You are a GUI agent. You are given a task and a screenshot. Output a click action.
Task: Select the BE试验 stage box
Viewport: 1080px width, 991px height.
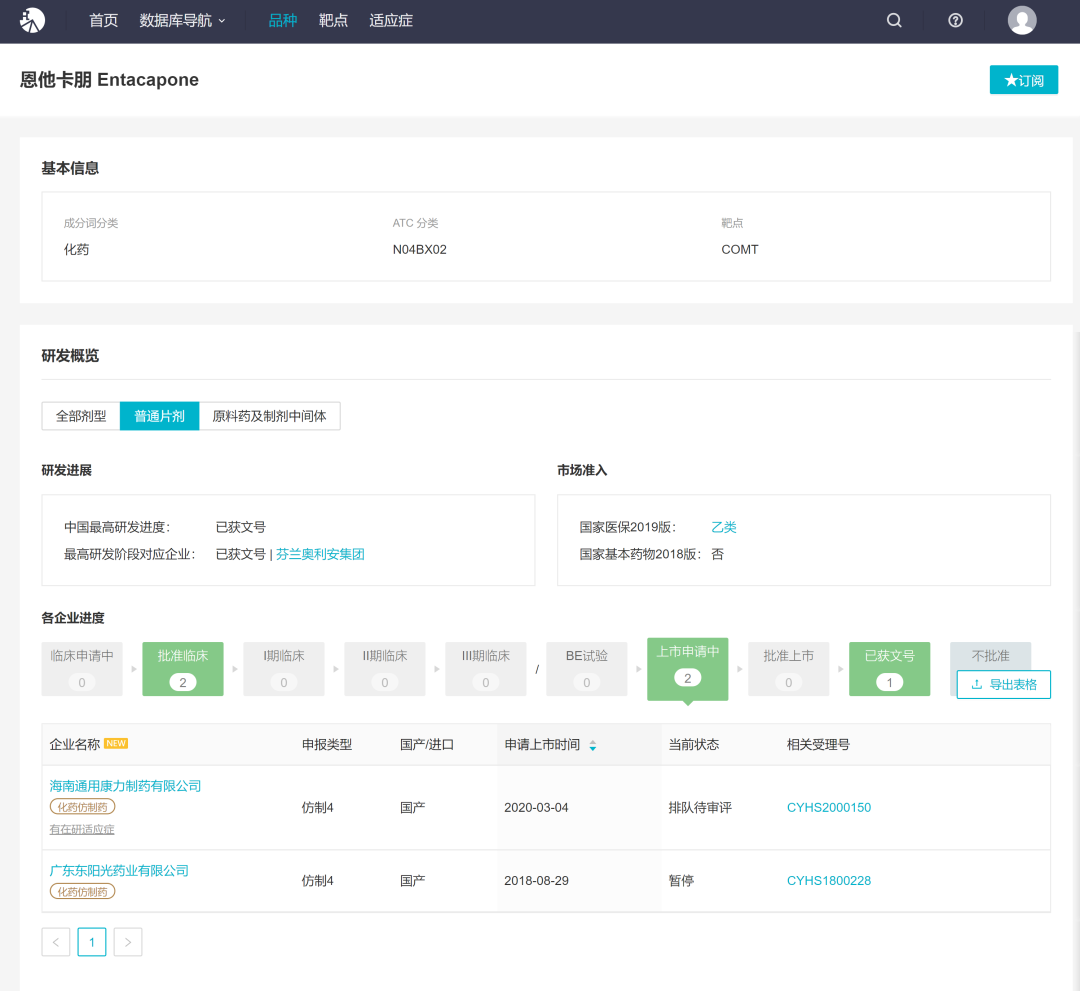pyautogui.click(x=587, y=669)
